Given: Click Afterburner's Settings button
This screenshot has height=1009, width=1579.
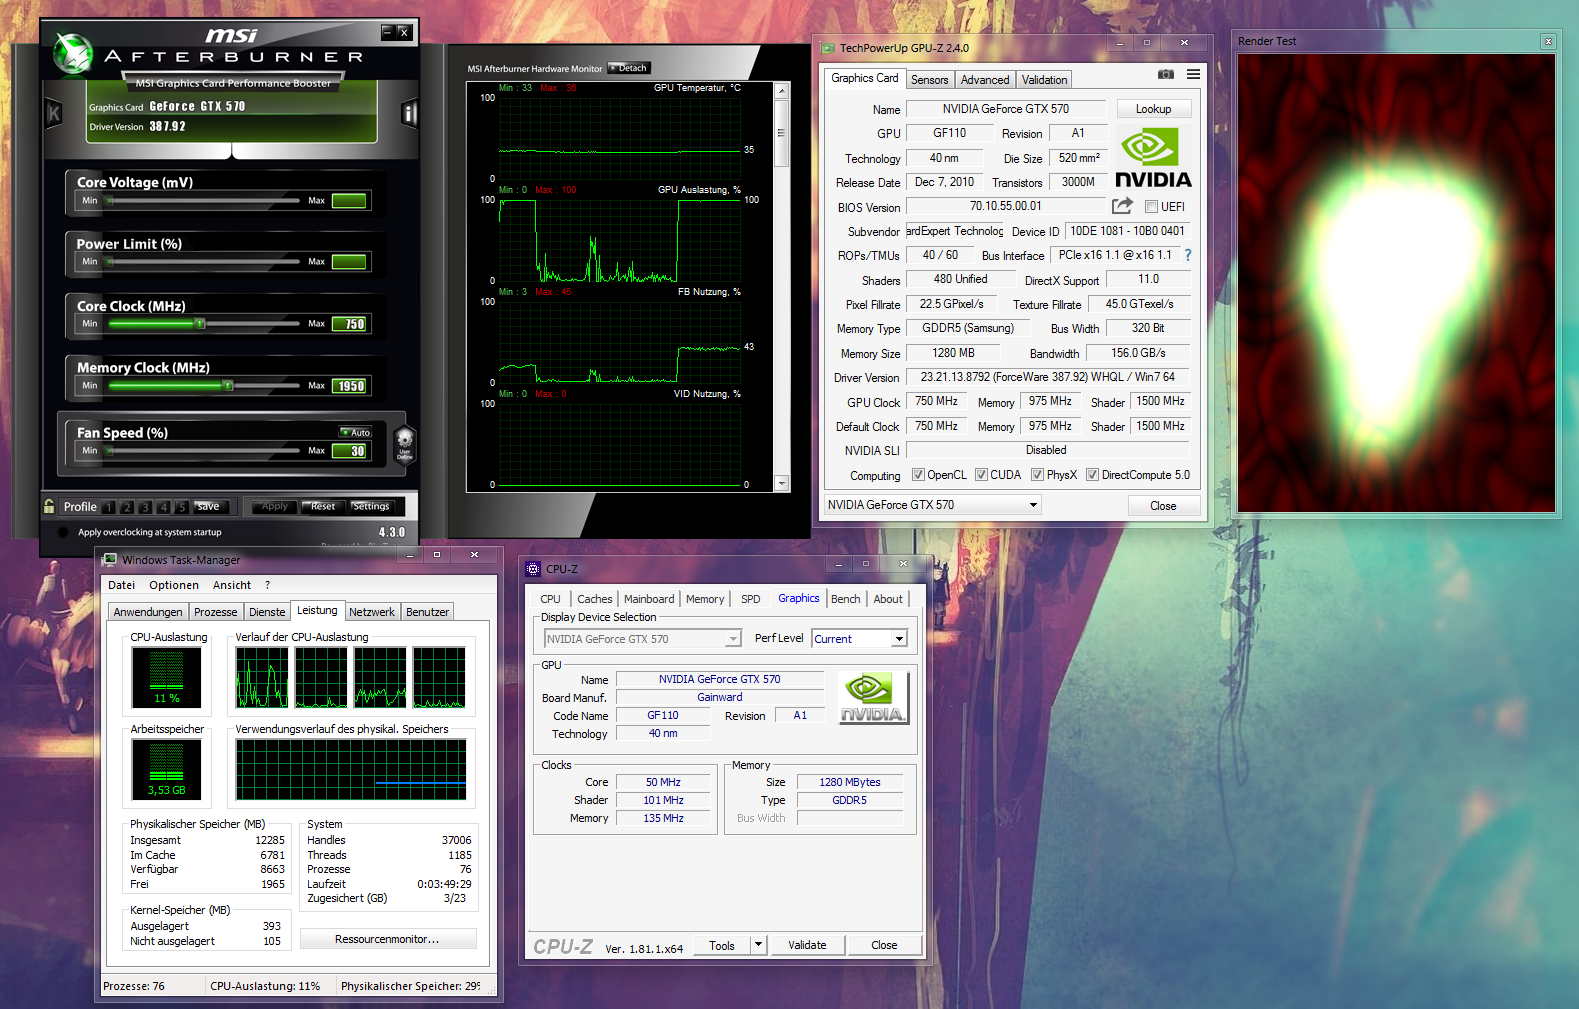Looking at the screenshot, I should tap(371, 507).
